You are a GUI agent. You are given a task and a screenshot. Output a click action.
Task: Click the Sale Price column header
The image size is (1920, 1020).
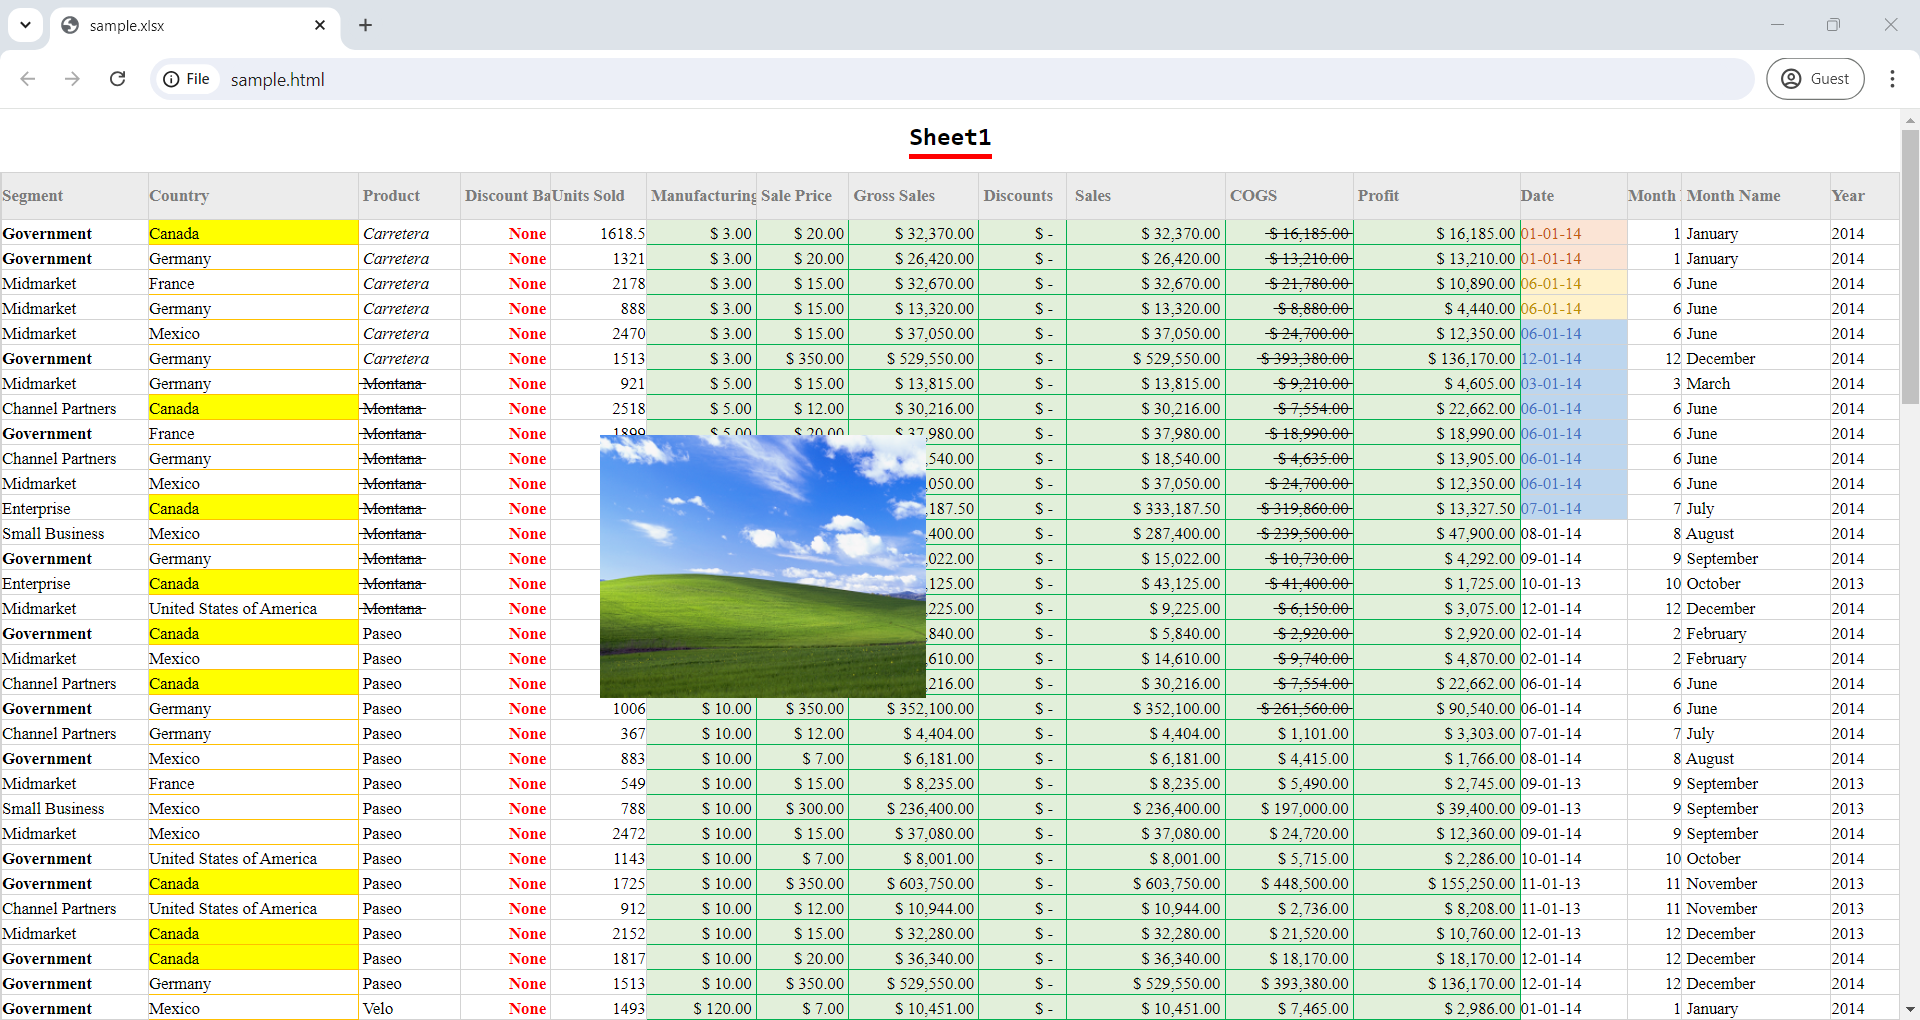click(x=802, y=196)
